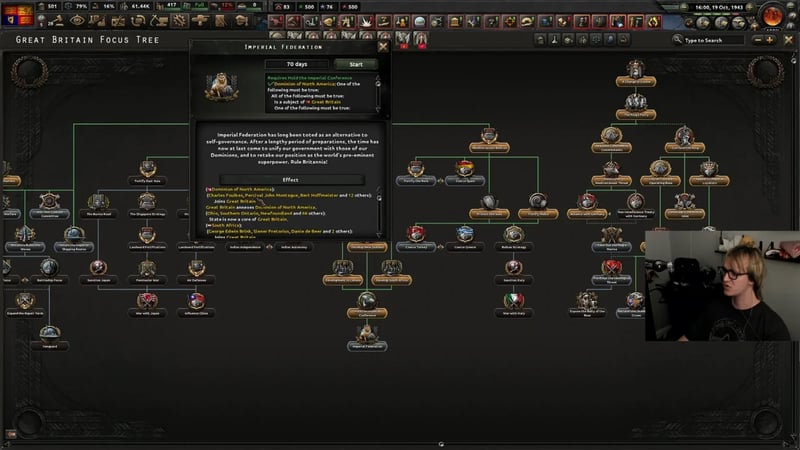This screenshot has height=450, width=800.
Task: Open the Production gear icon
Action: point(179,21)
